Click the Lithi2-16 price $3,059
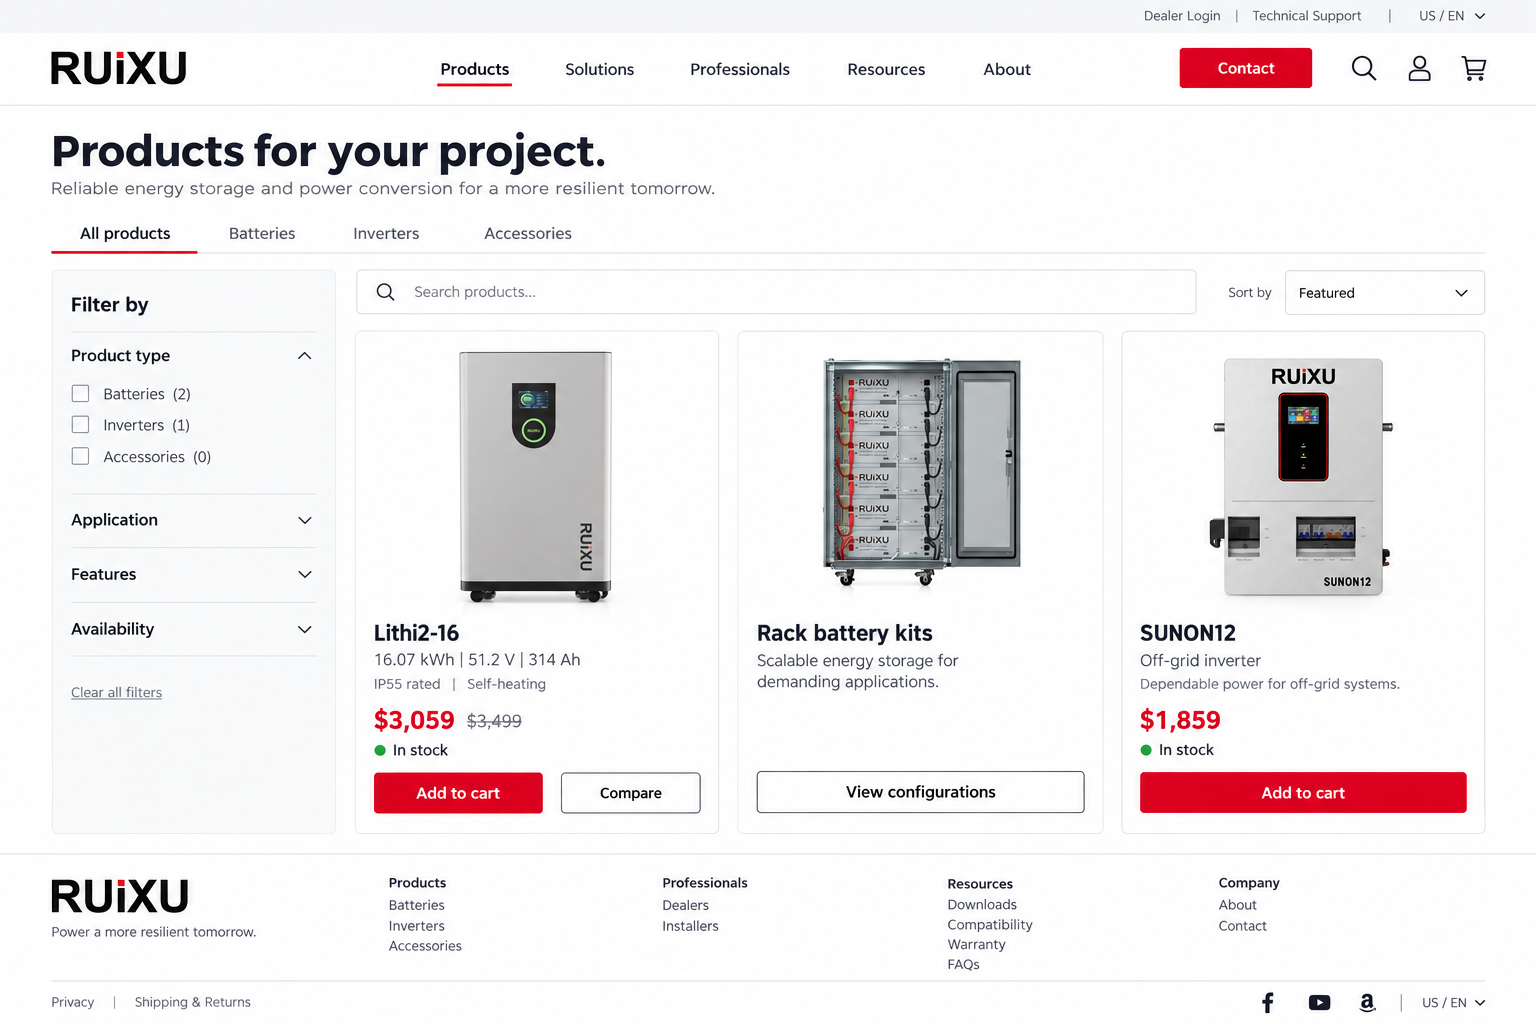This screenshot has height=1024, width=1536. pos(414,720)
